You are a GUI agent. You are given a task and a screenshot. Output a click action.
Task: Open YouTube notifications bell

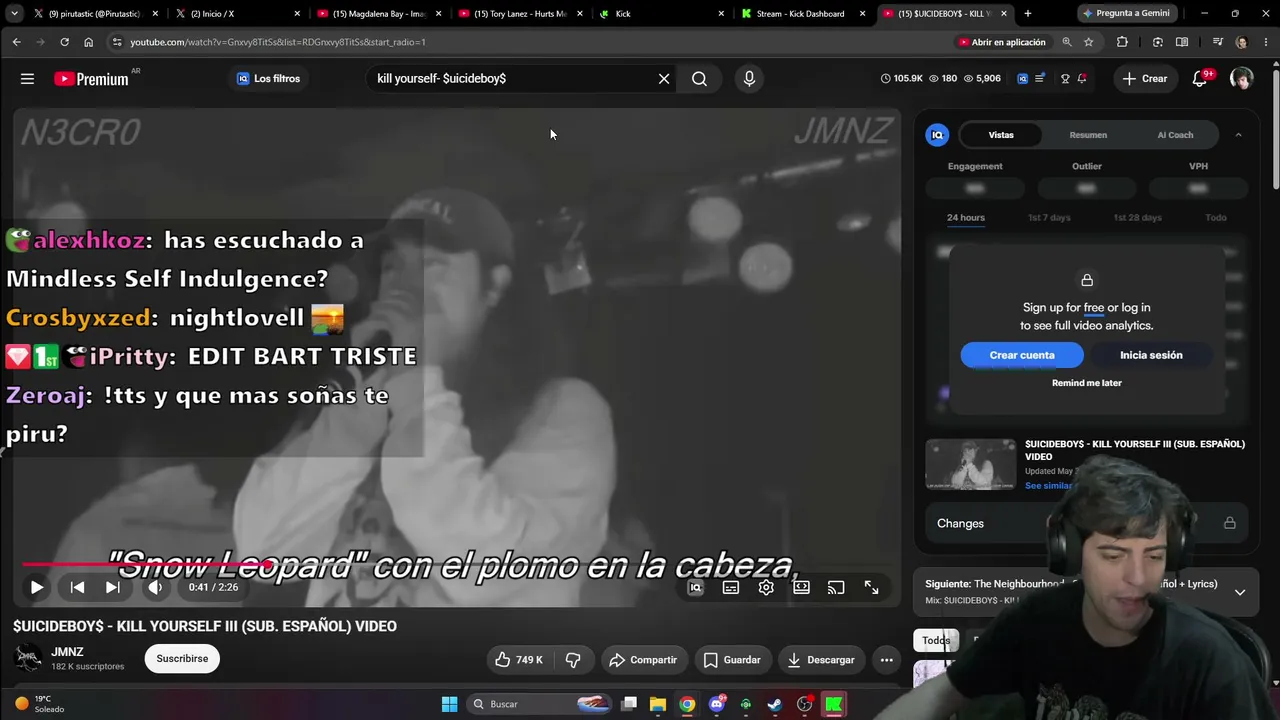[1200, 79]
